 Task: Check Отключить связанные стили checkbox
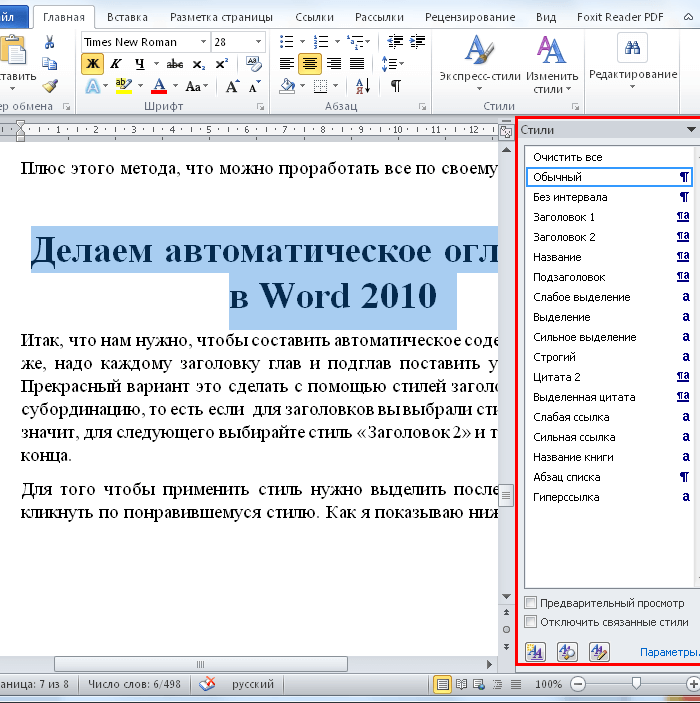(x=530, y=621)
